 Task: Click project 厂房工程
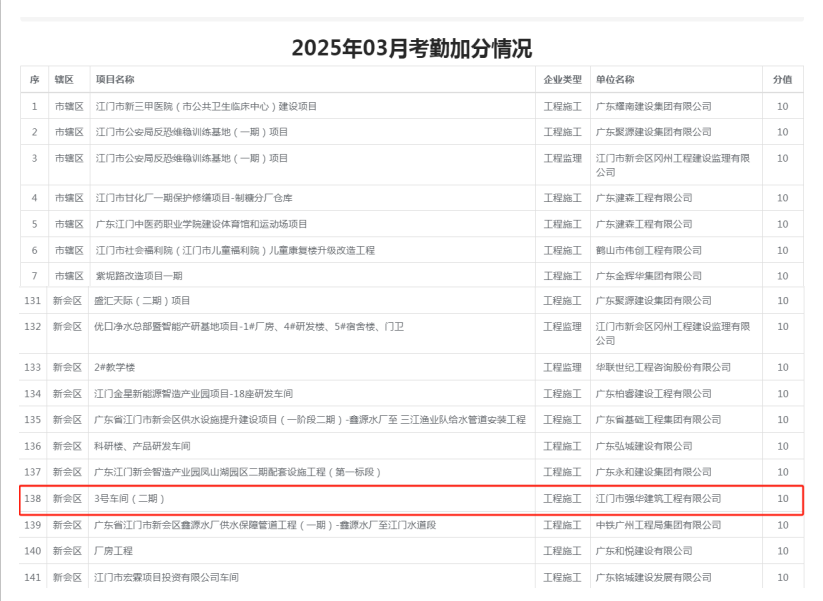click(x=113, y=551)
